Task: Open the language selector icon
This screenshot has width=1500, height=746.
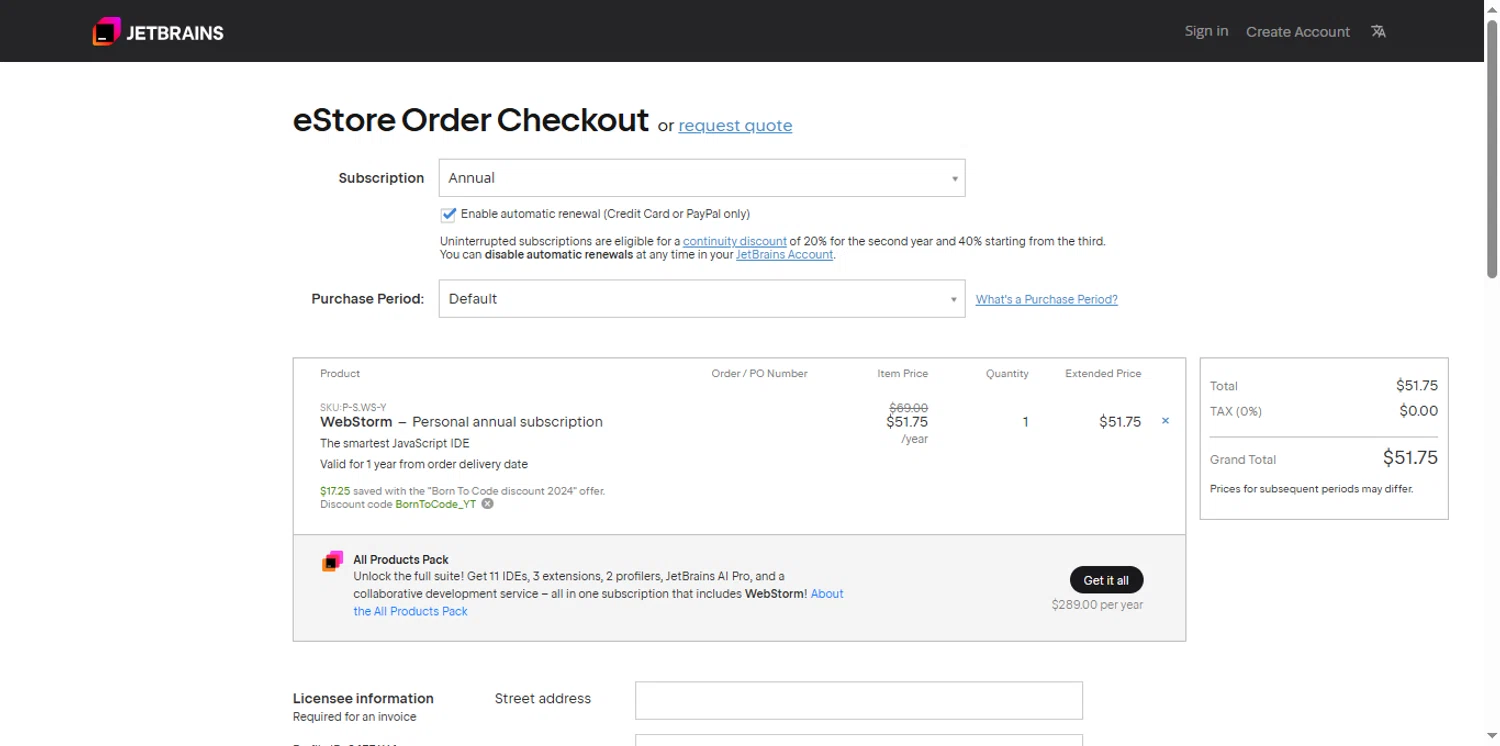Action: pyautogui.click(x=1378, y=32)
